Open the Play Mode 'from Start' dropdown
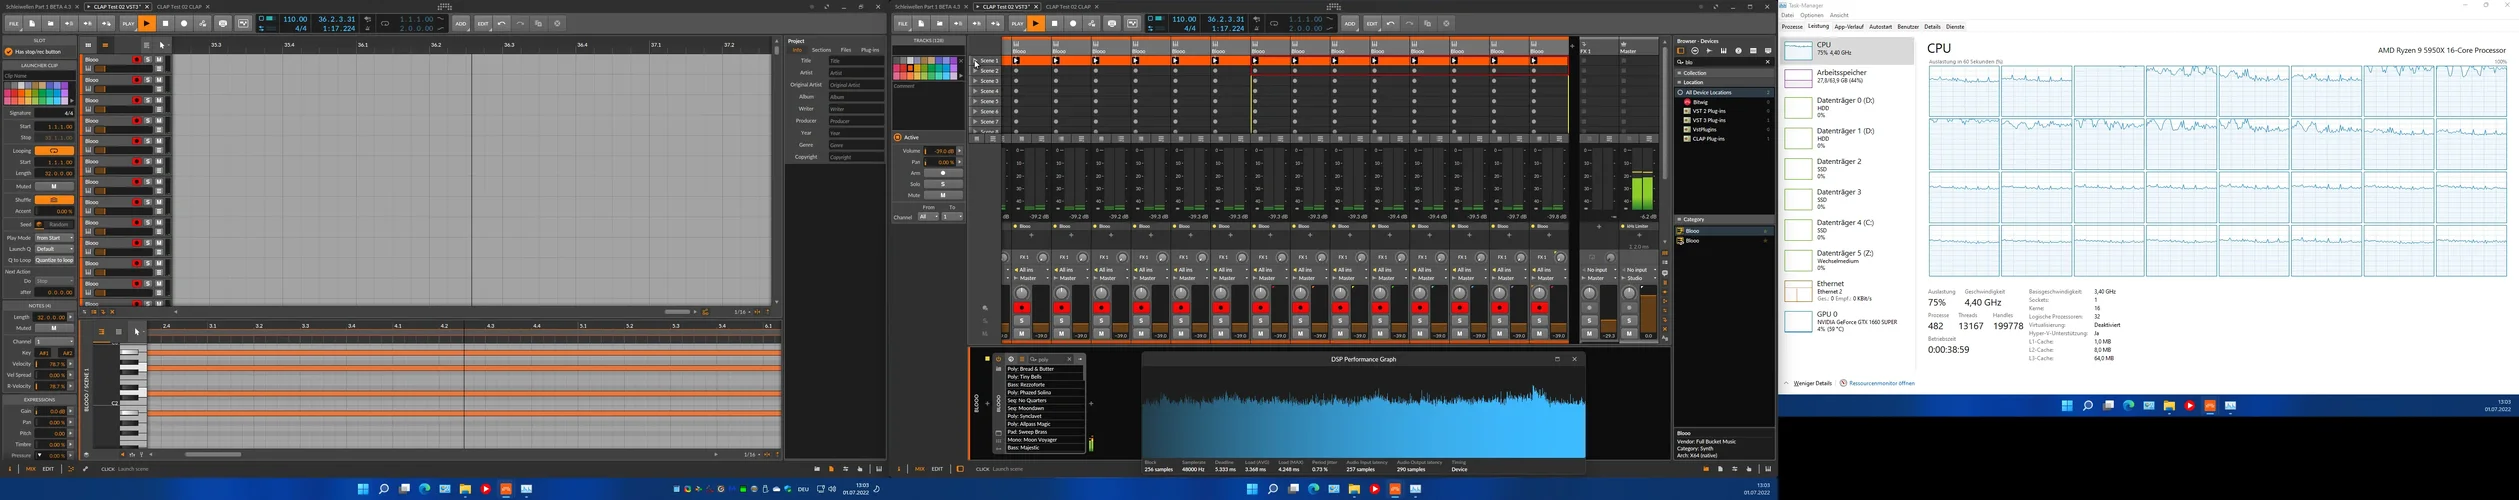This screenshot has width=2519, height=500. [x=54, y=238]
